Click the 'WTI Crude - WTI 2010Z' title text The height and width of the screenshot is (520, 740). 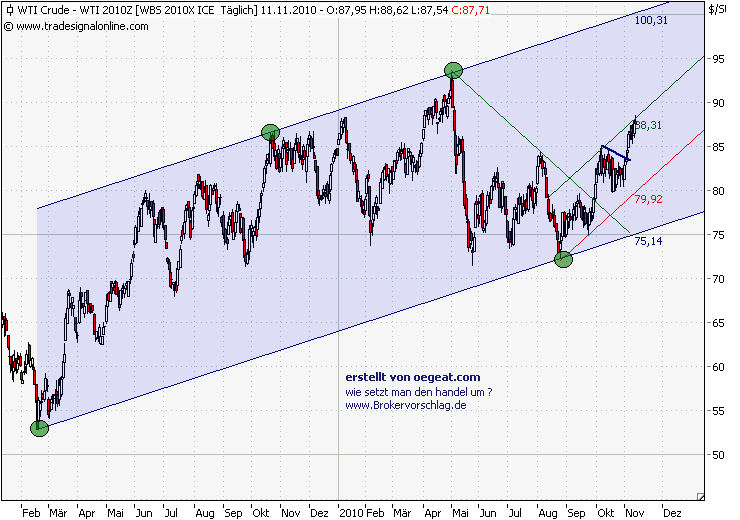point(75,10)
